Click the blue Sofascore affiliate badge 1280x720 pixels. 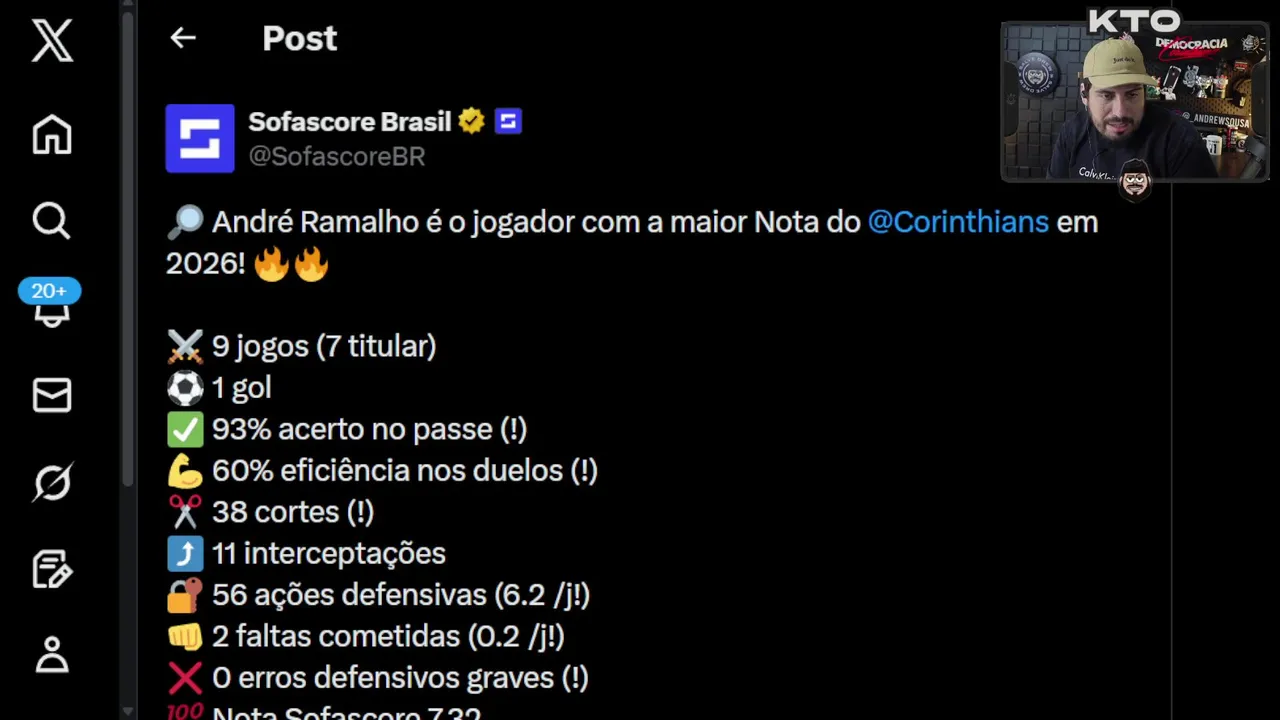[x=508, y=122]
